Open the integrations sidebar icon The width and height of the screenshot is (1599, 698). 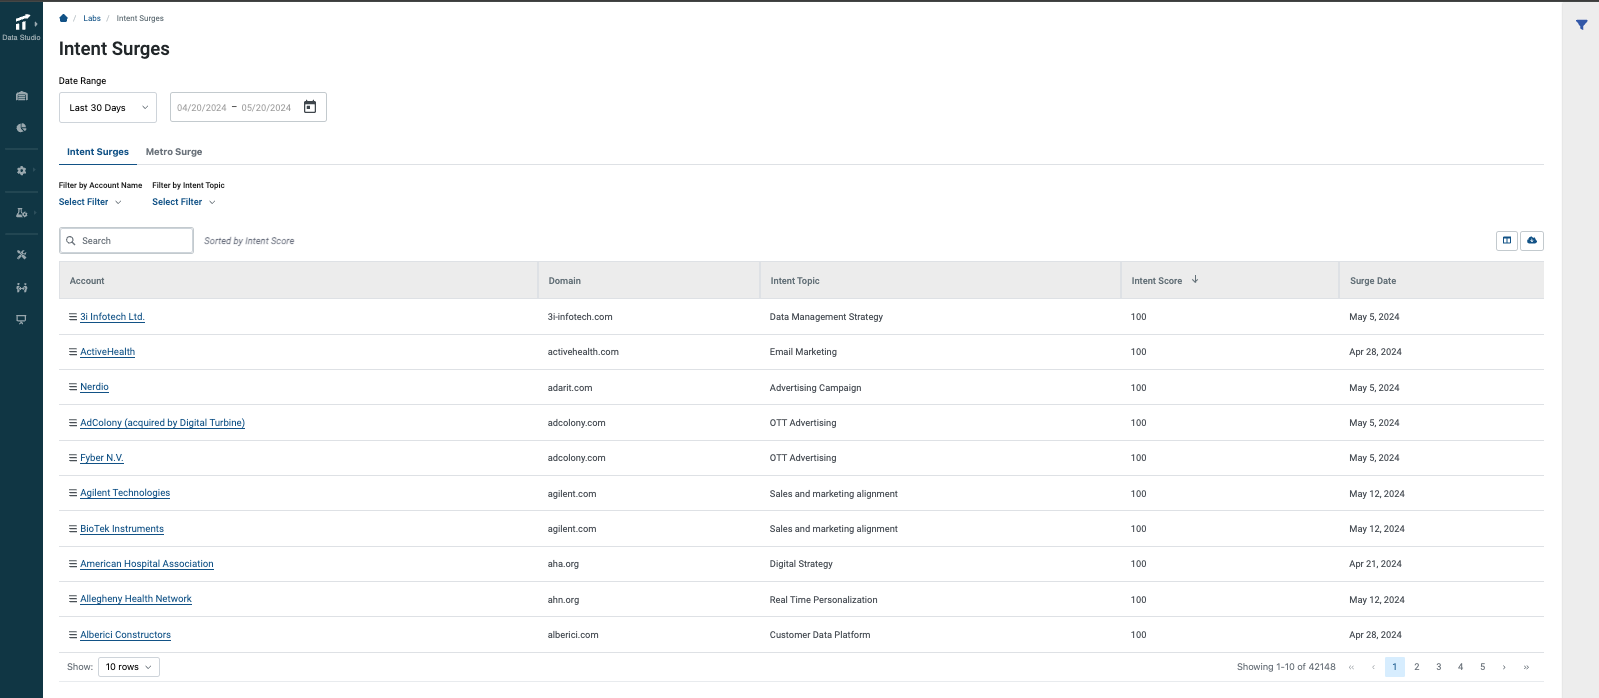pos(22,288)
